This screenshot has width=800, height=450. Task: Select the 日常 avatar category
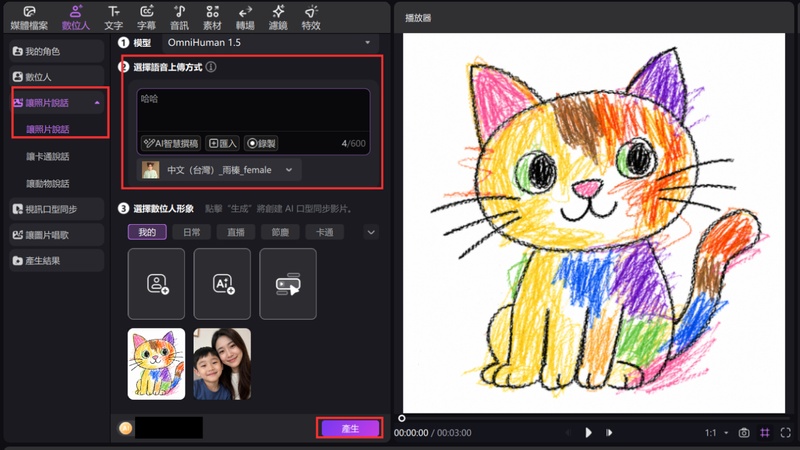(x=191, y=232)
